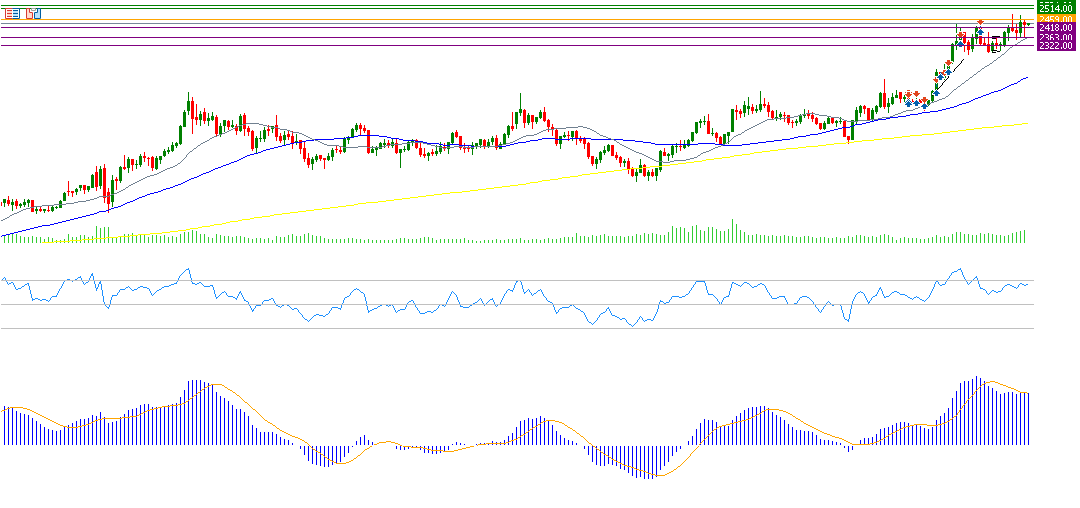Select the green 2514.00 price label
Viewport: 1080px width, 508px height.
pyautogui.click(x=1056, y=7)
